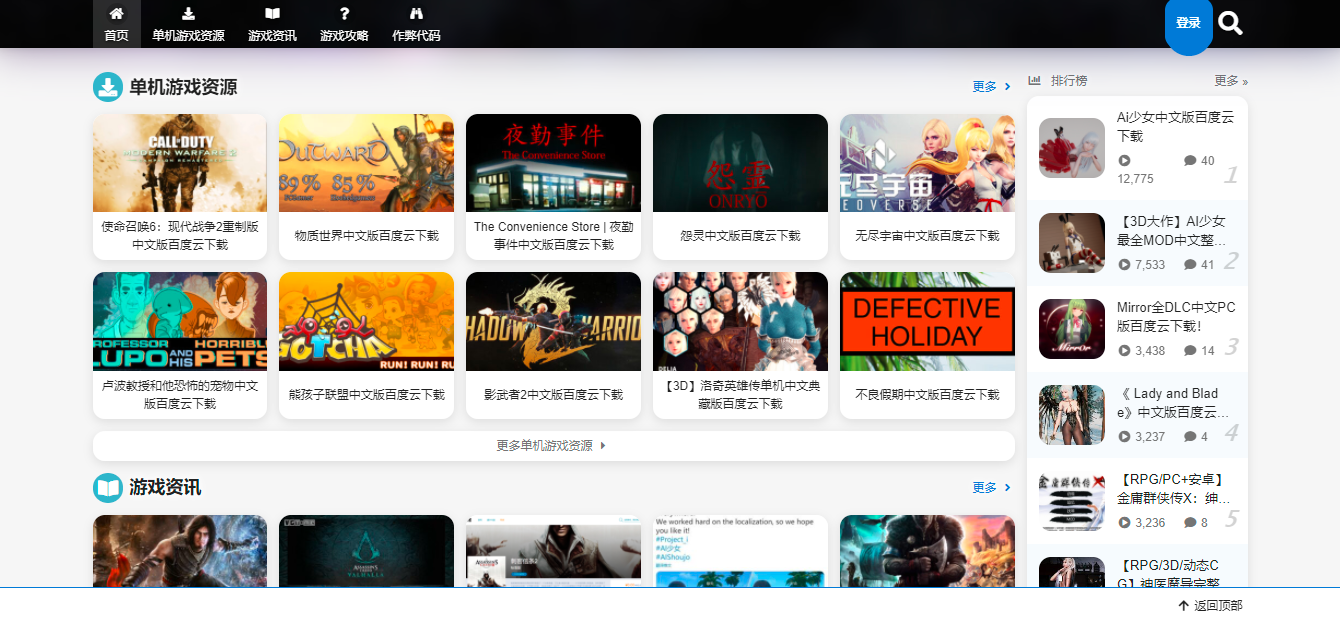The image size is (1340, 621).
Task: Click title 物质世界中文版百度云下载
Action: tap(366, 236)
